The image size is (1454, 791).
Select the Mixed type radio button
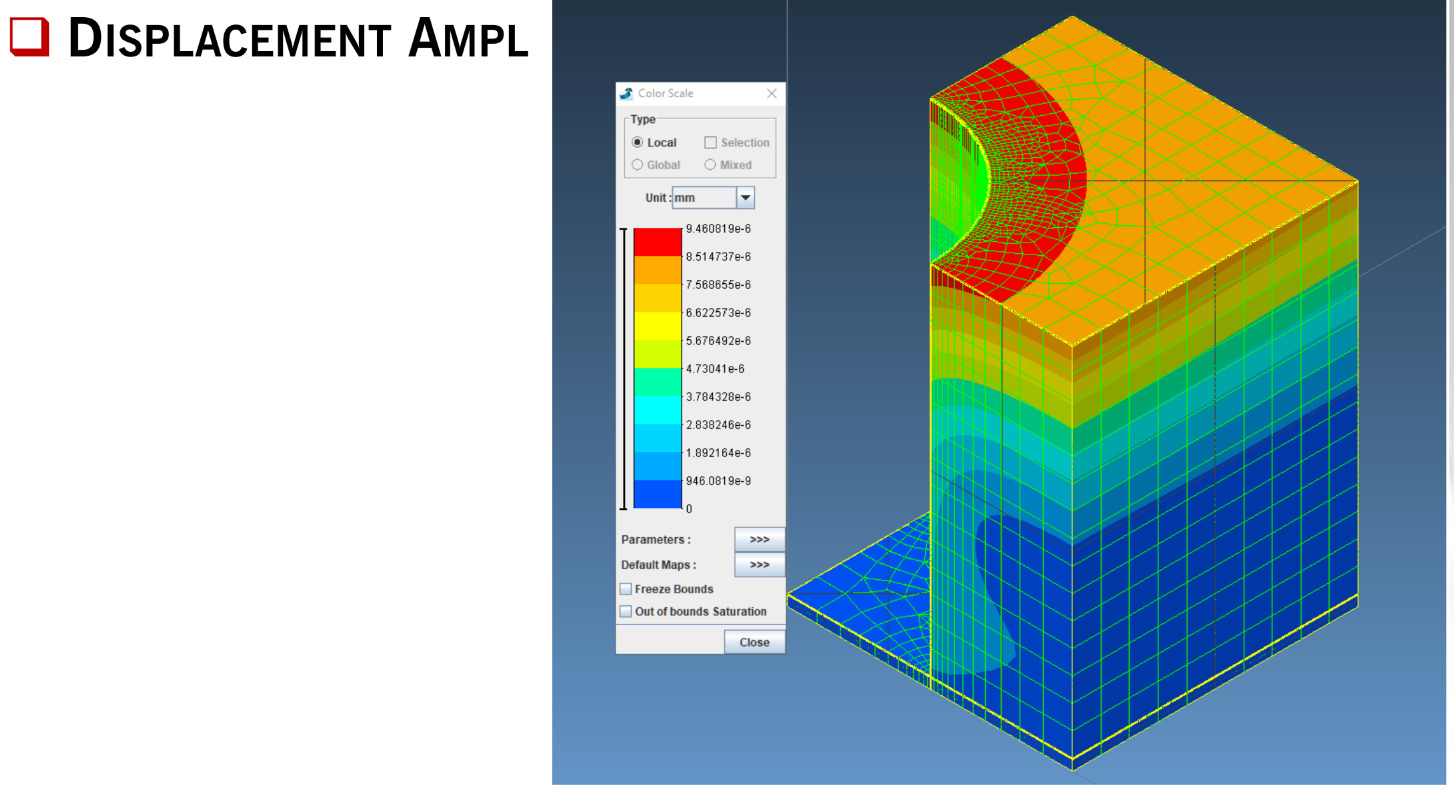click(x=710, y=165)
